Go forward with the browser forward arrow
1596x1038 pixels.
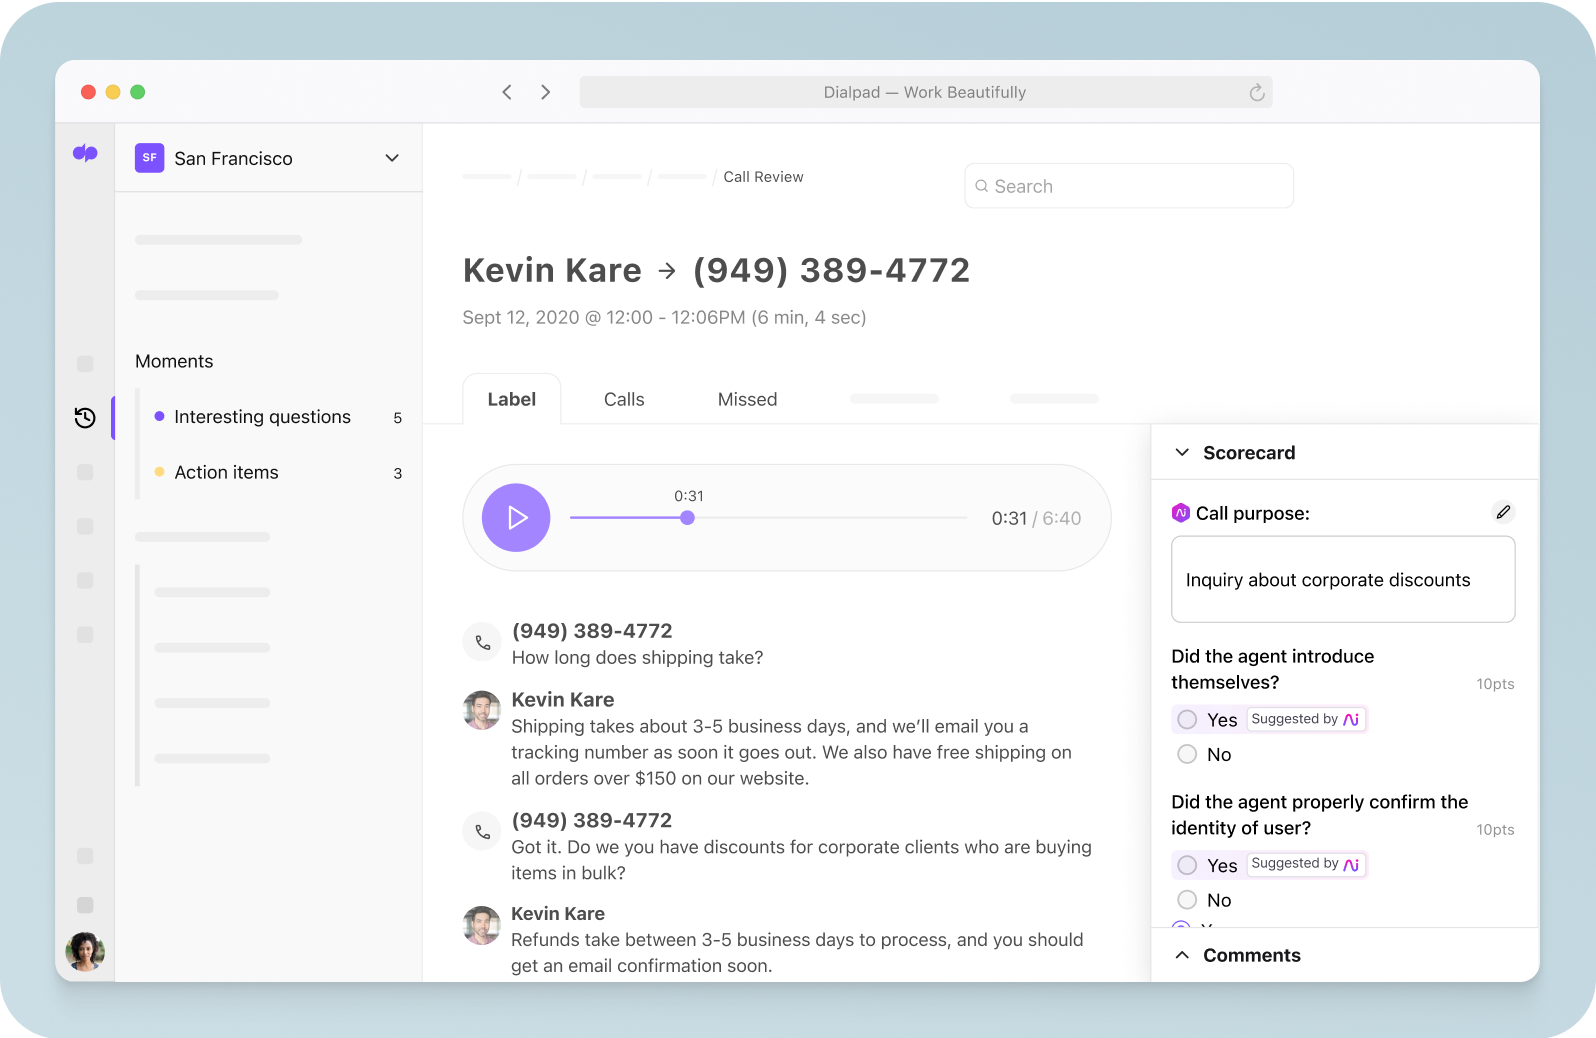pos(545,92)
